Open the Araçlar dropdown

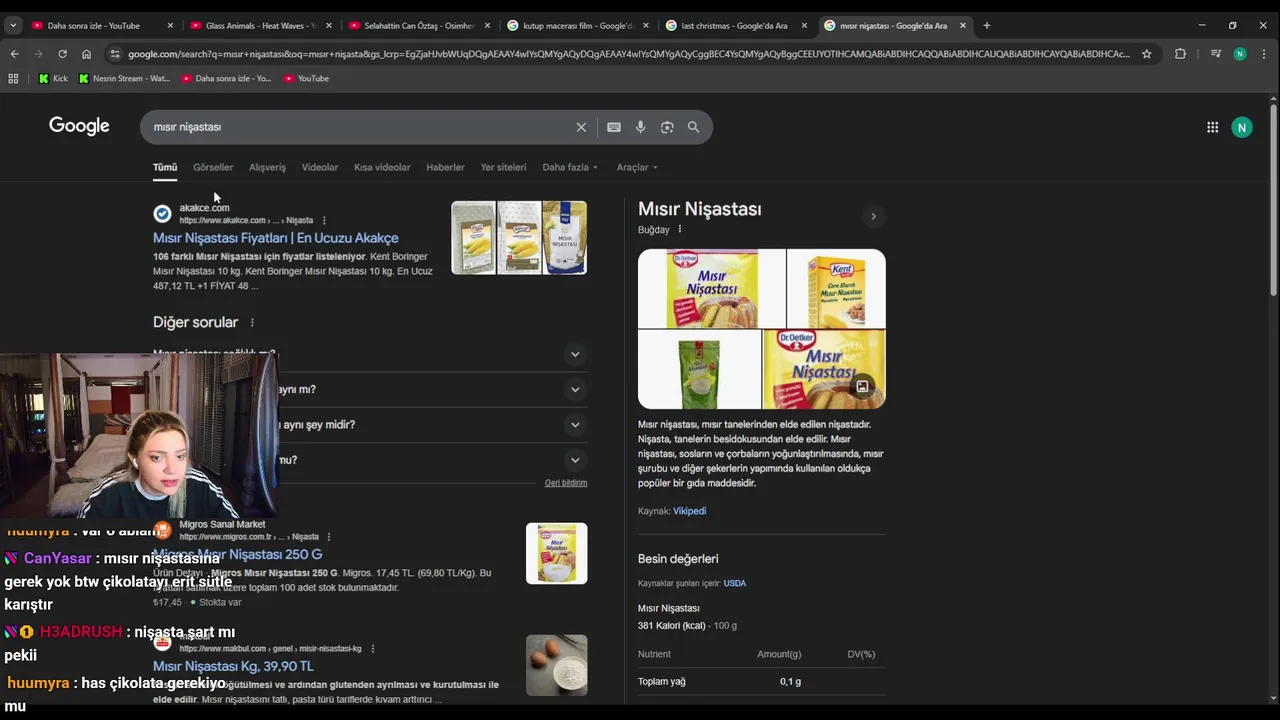click(637, 167)
